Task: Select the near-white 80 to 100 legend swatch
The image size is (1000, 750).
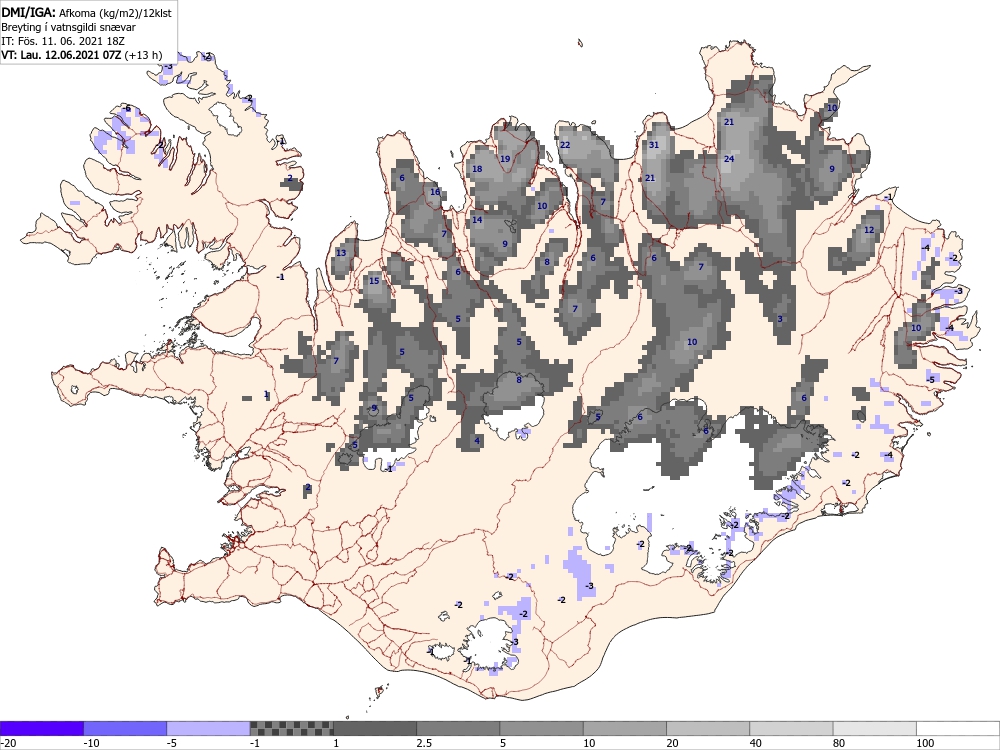Action: 875,728
